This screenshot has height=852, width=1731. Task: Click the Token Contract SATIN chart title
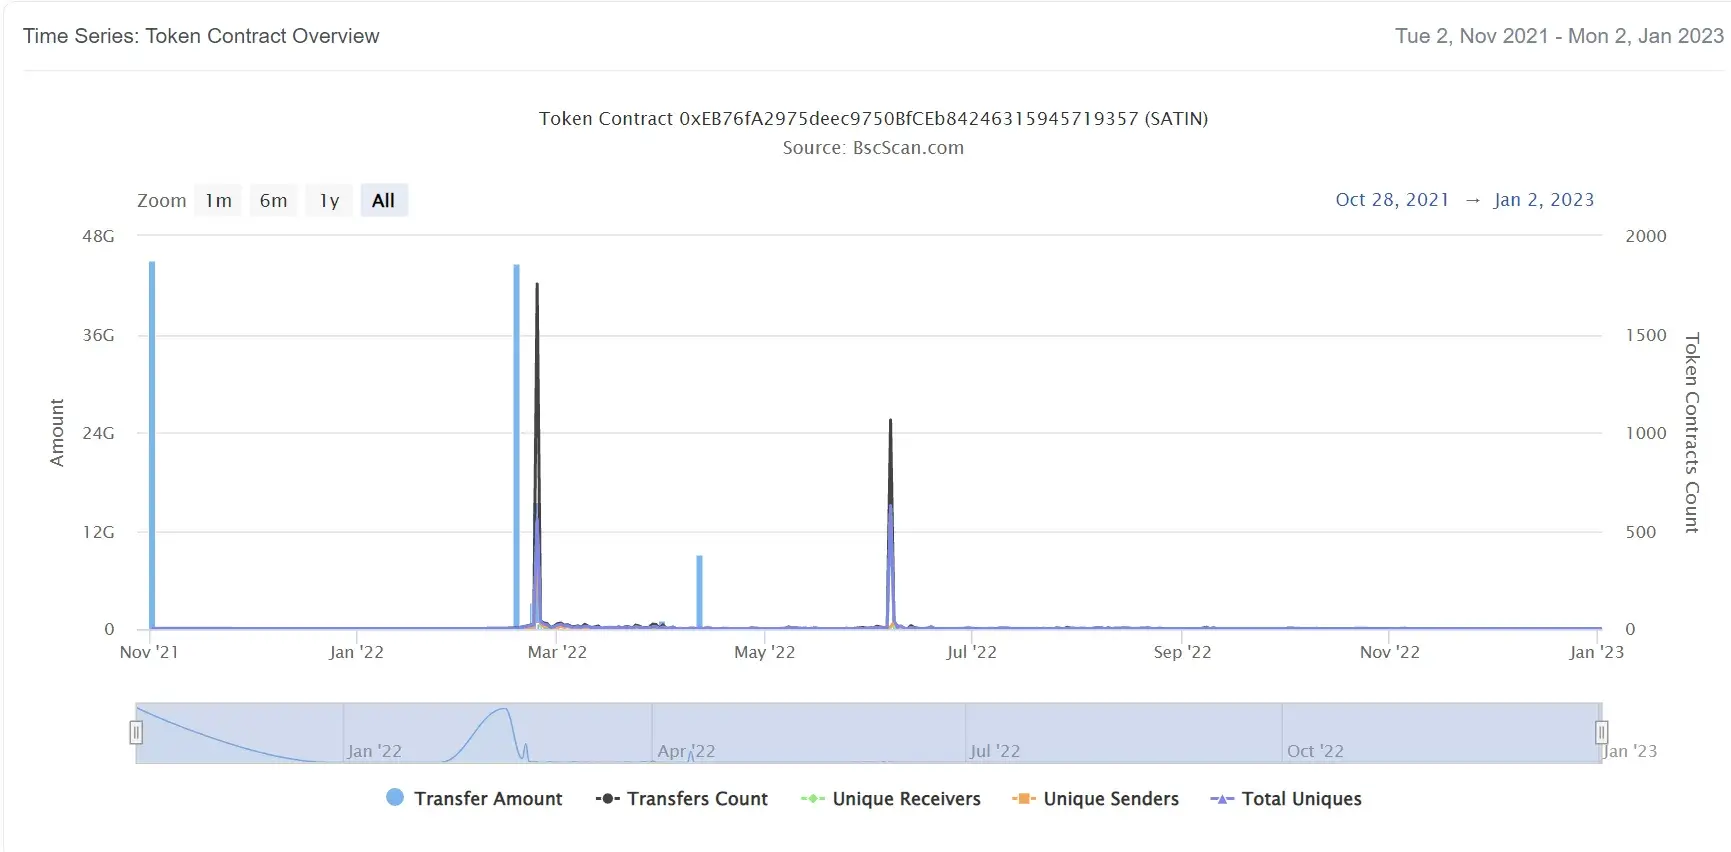point(873,118)
